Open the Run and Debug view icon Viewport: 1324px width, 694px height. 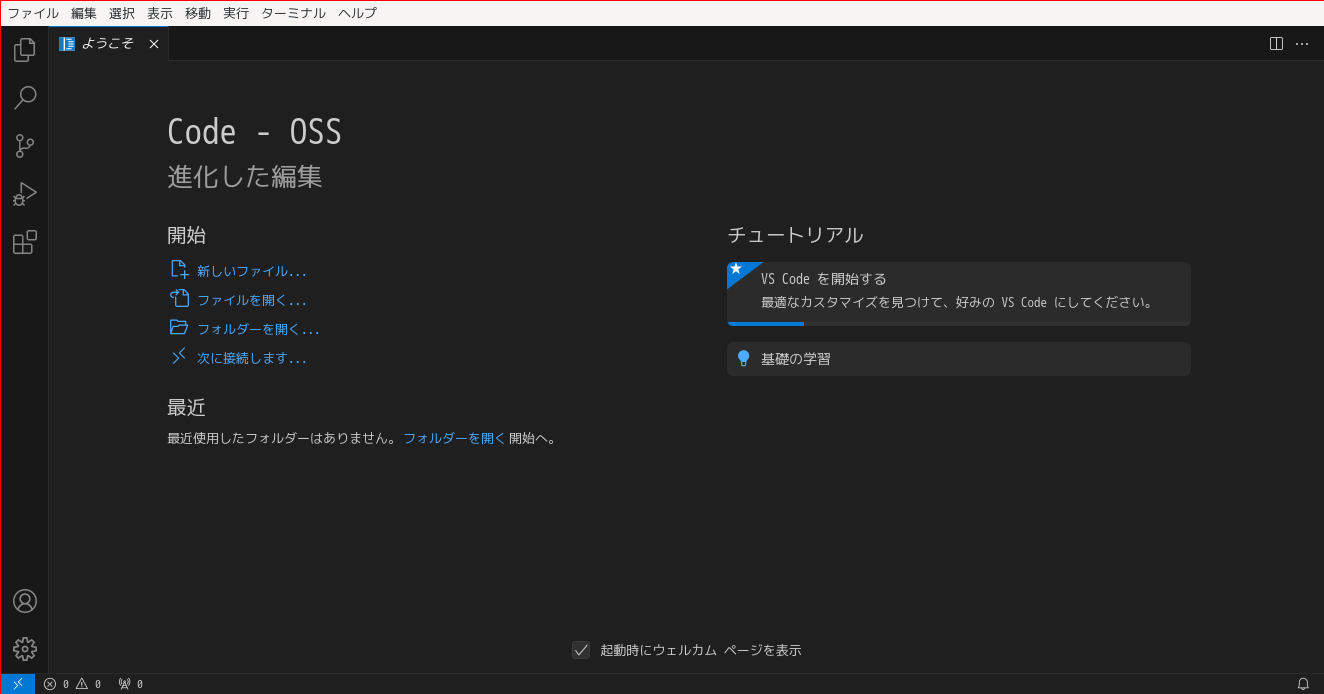click(x=25, y=194)
